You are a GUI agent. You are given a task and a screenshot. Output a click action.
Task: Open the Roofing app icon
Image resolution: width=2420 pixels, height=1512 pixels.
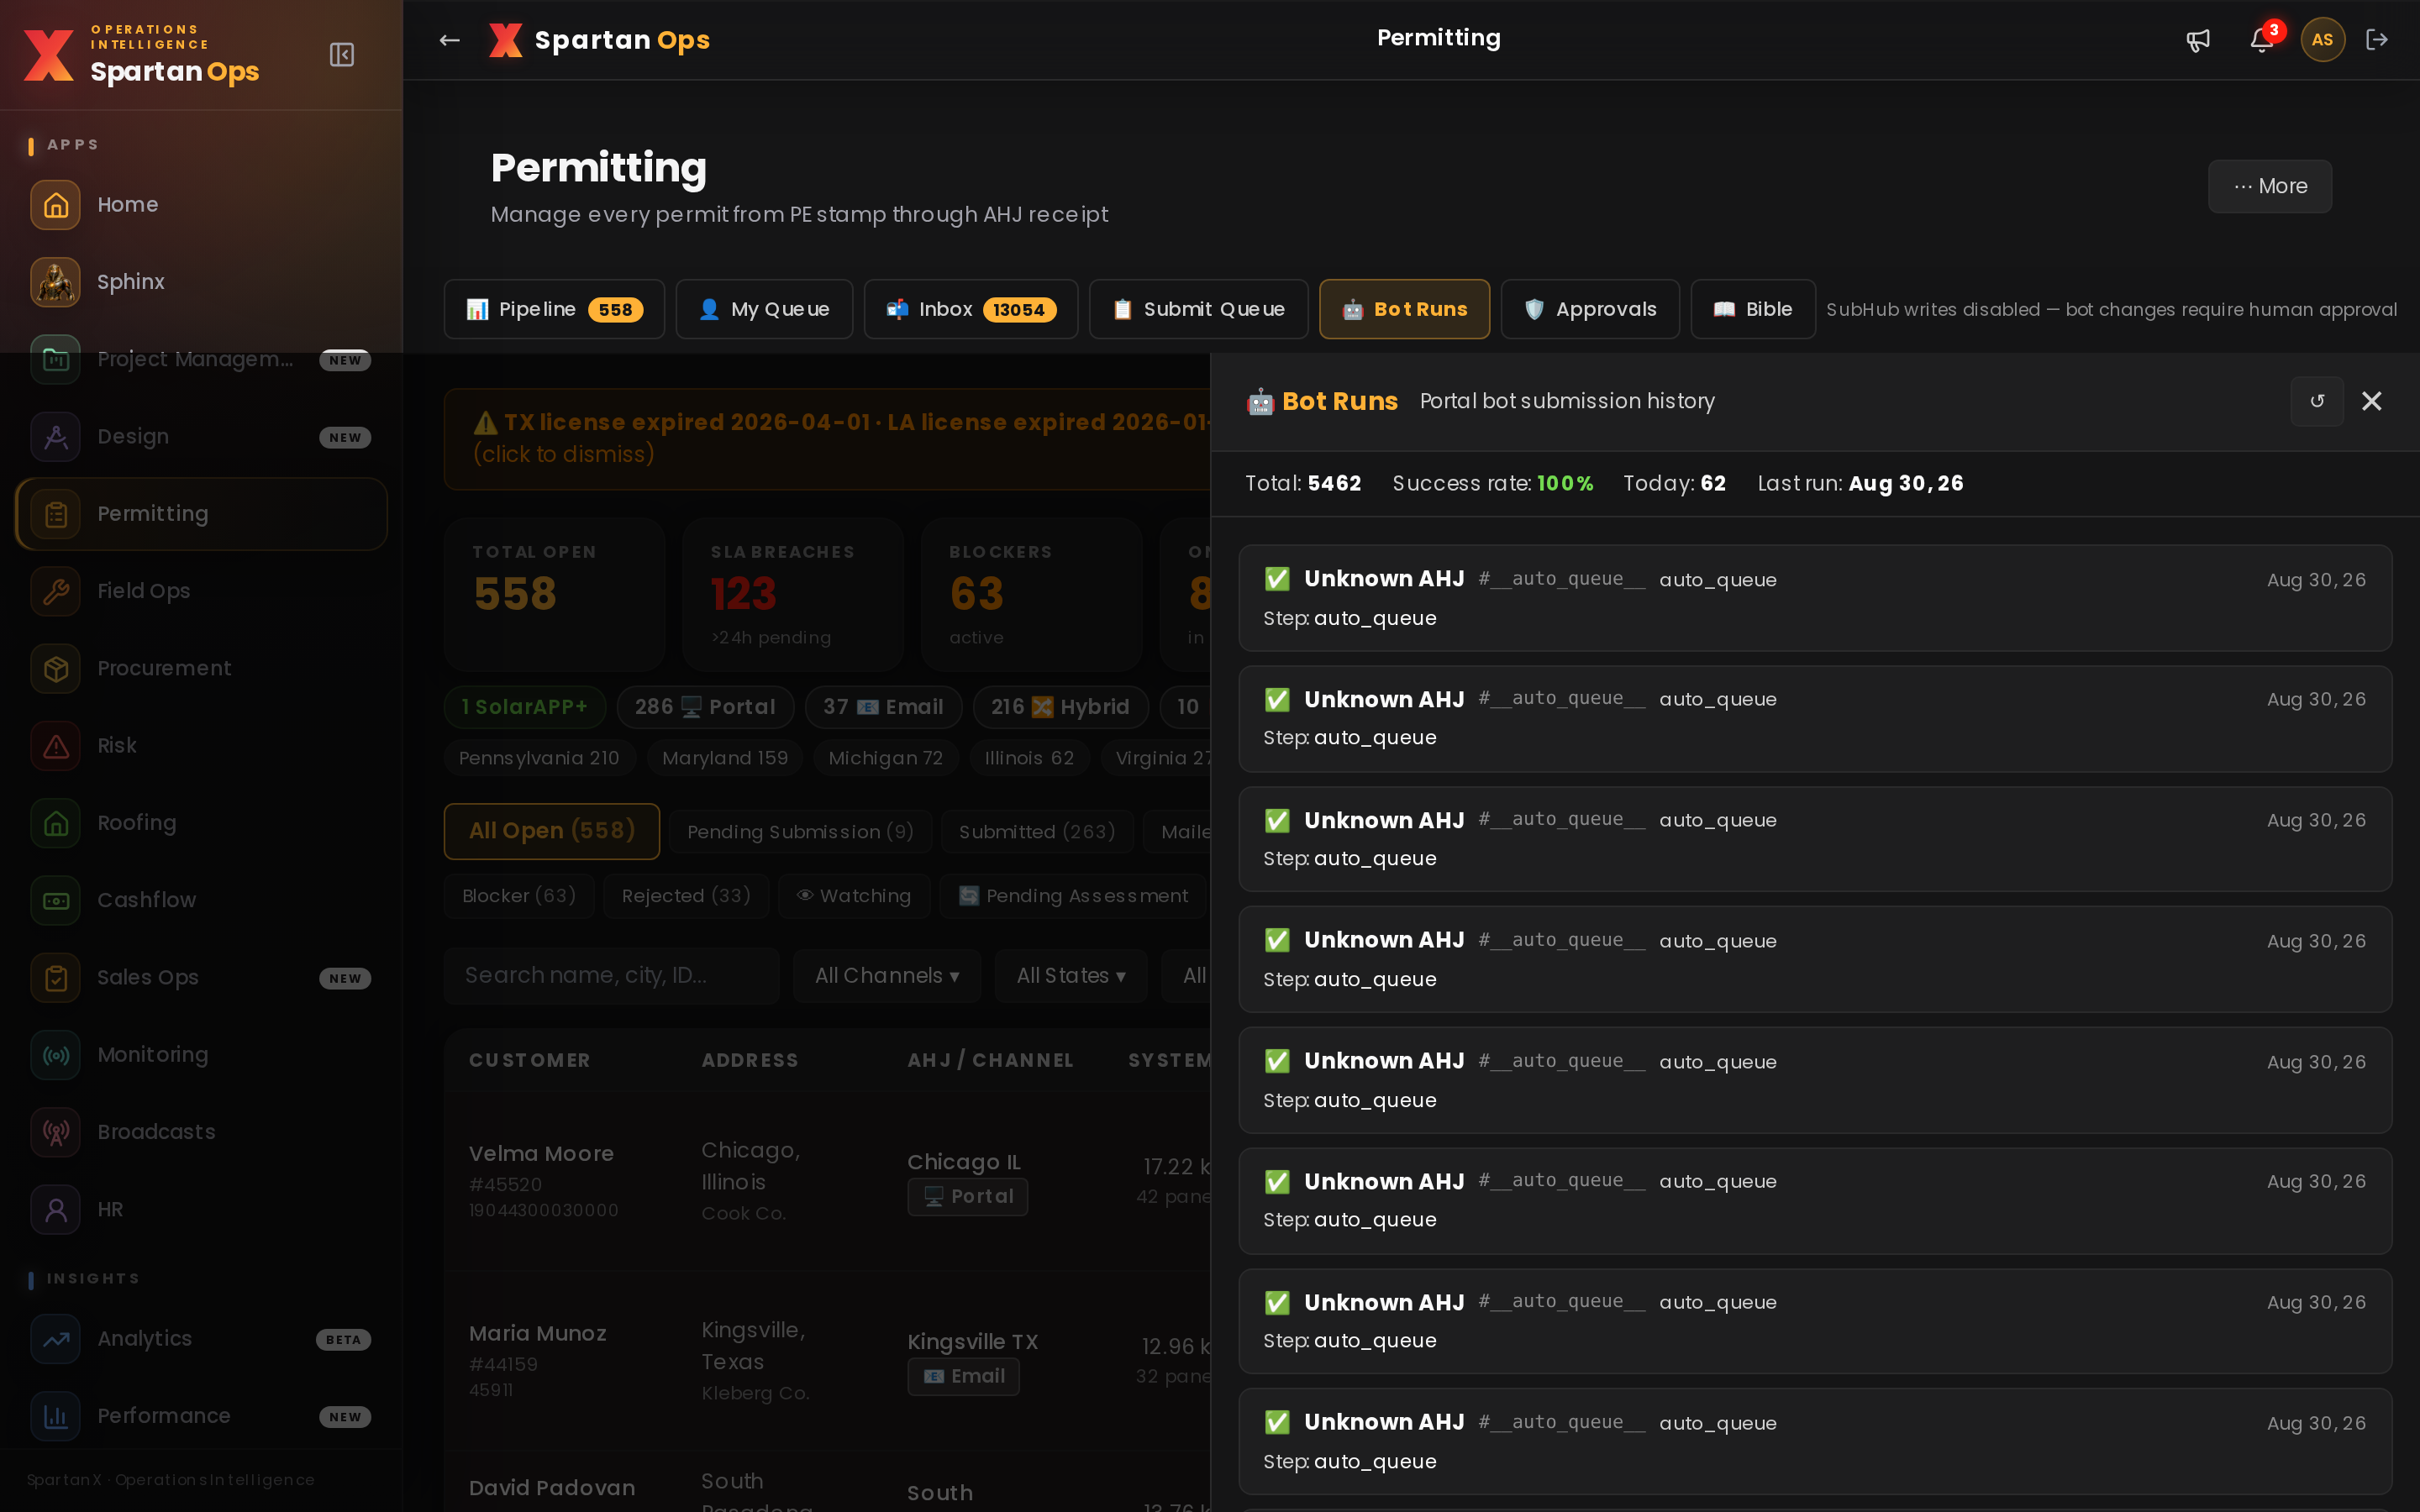click(55, 823)
